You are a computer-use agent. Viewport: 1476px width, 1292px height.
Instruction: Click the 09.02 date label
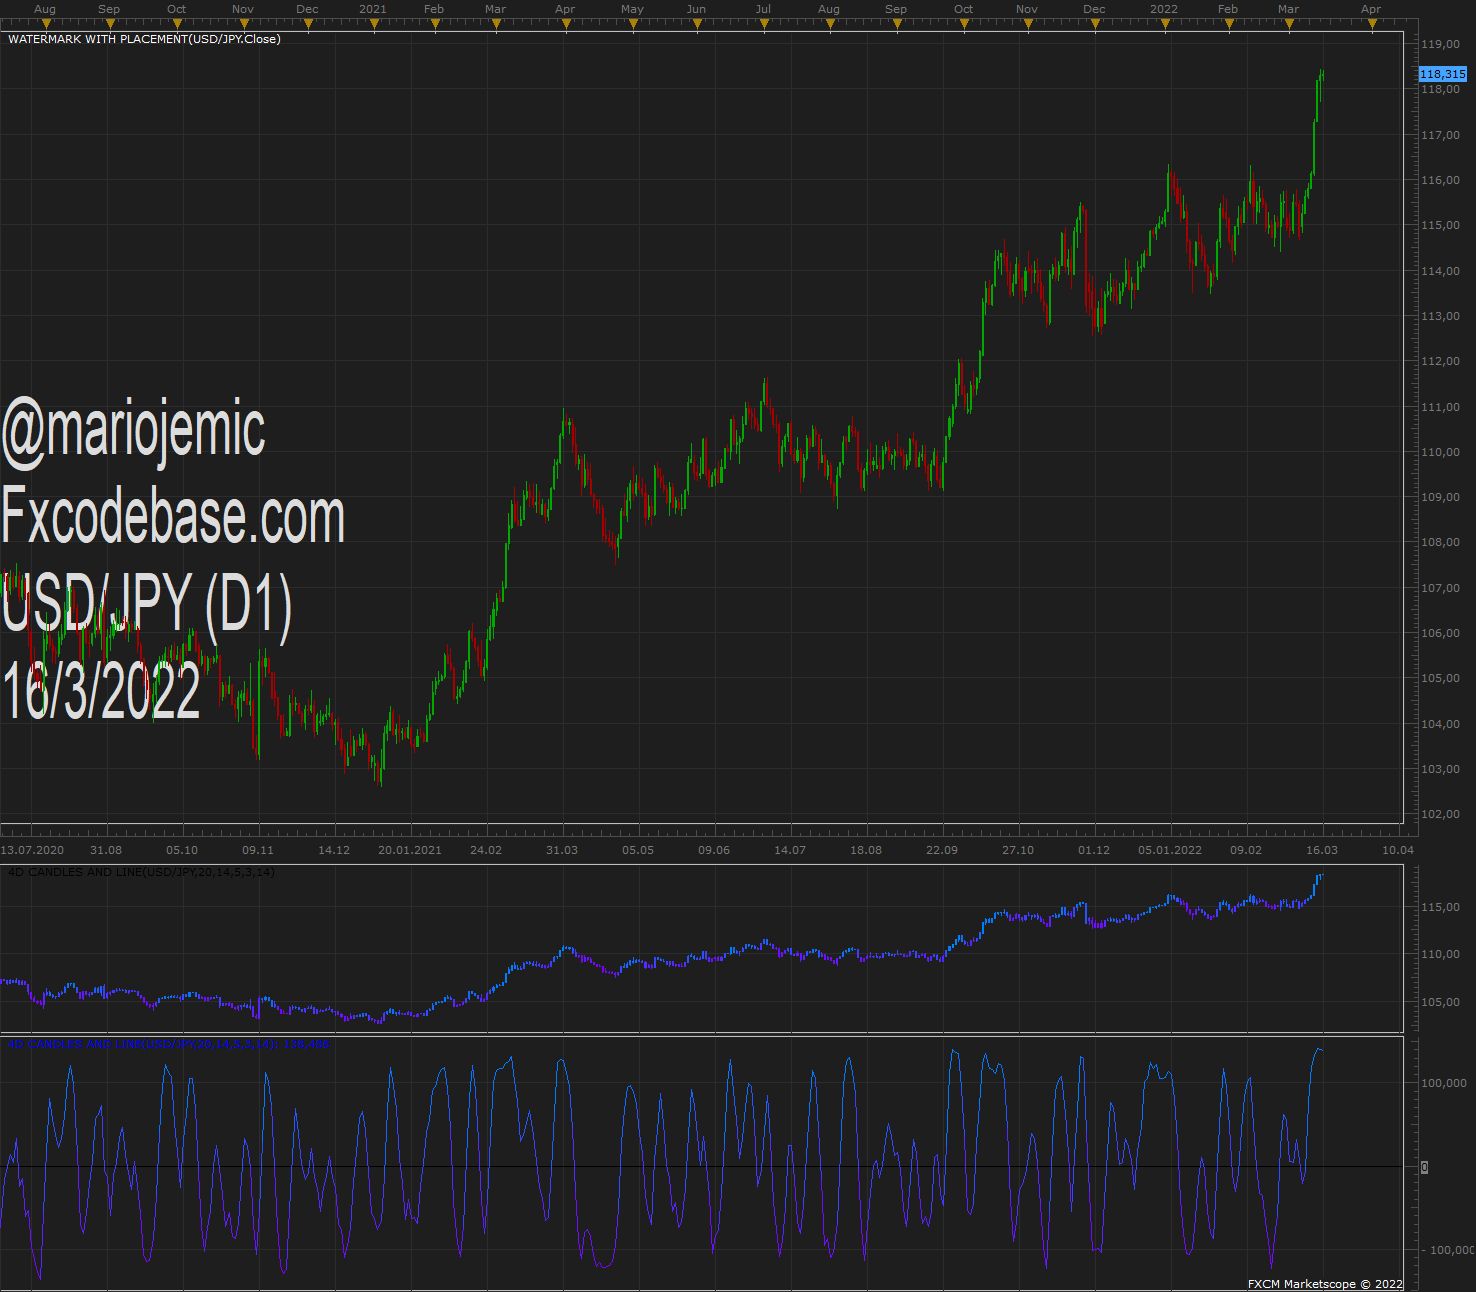(x=1246, y=850)
